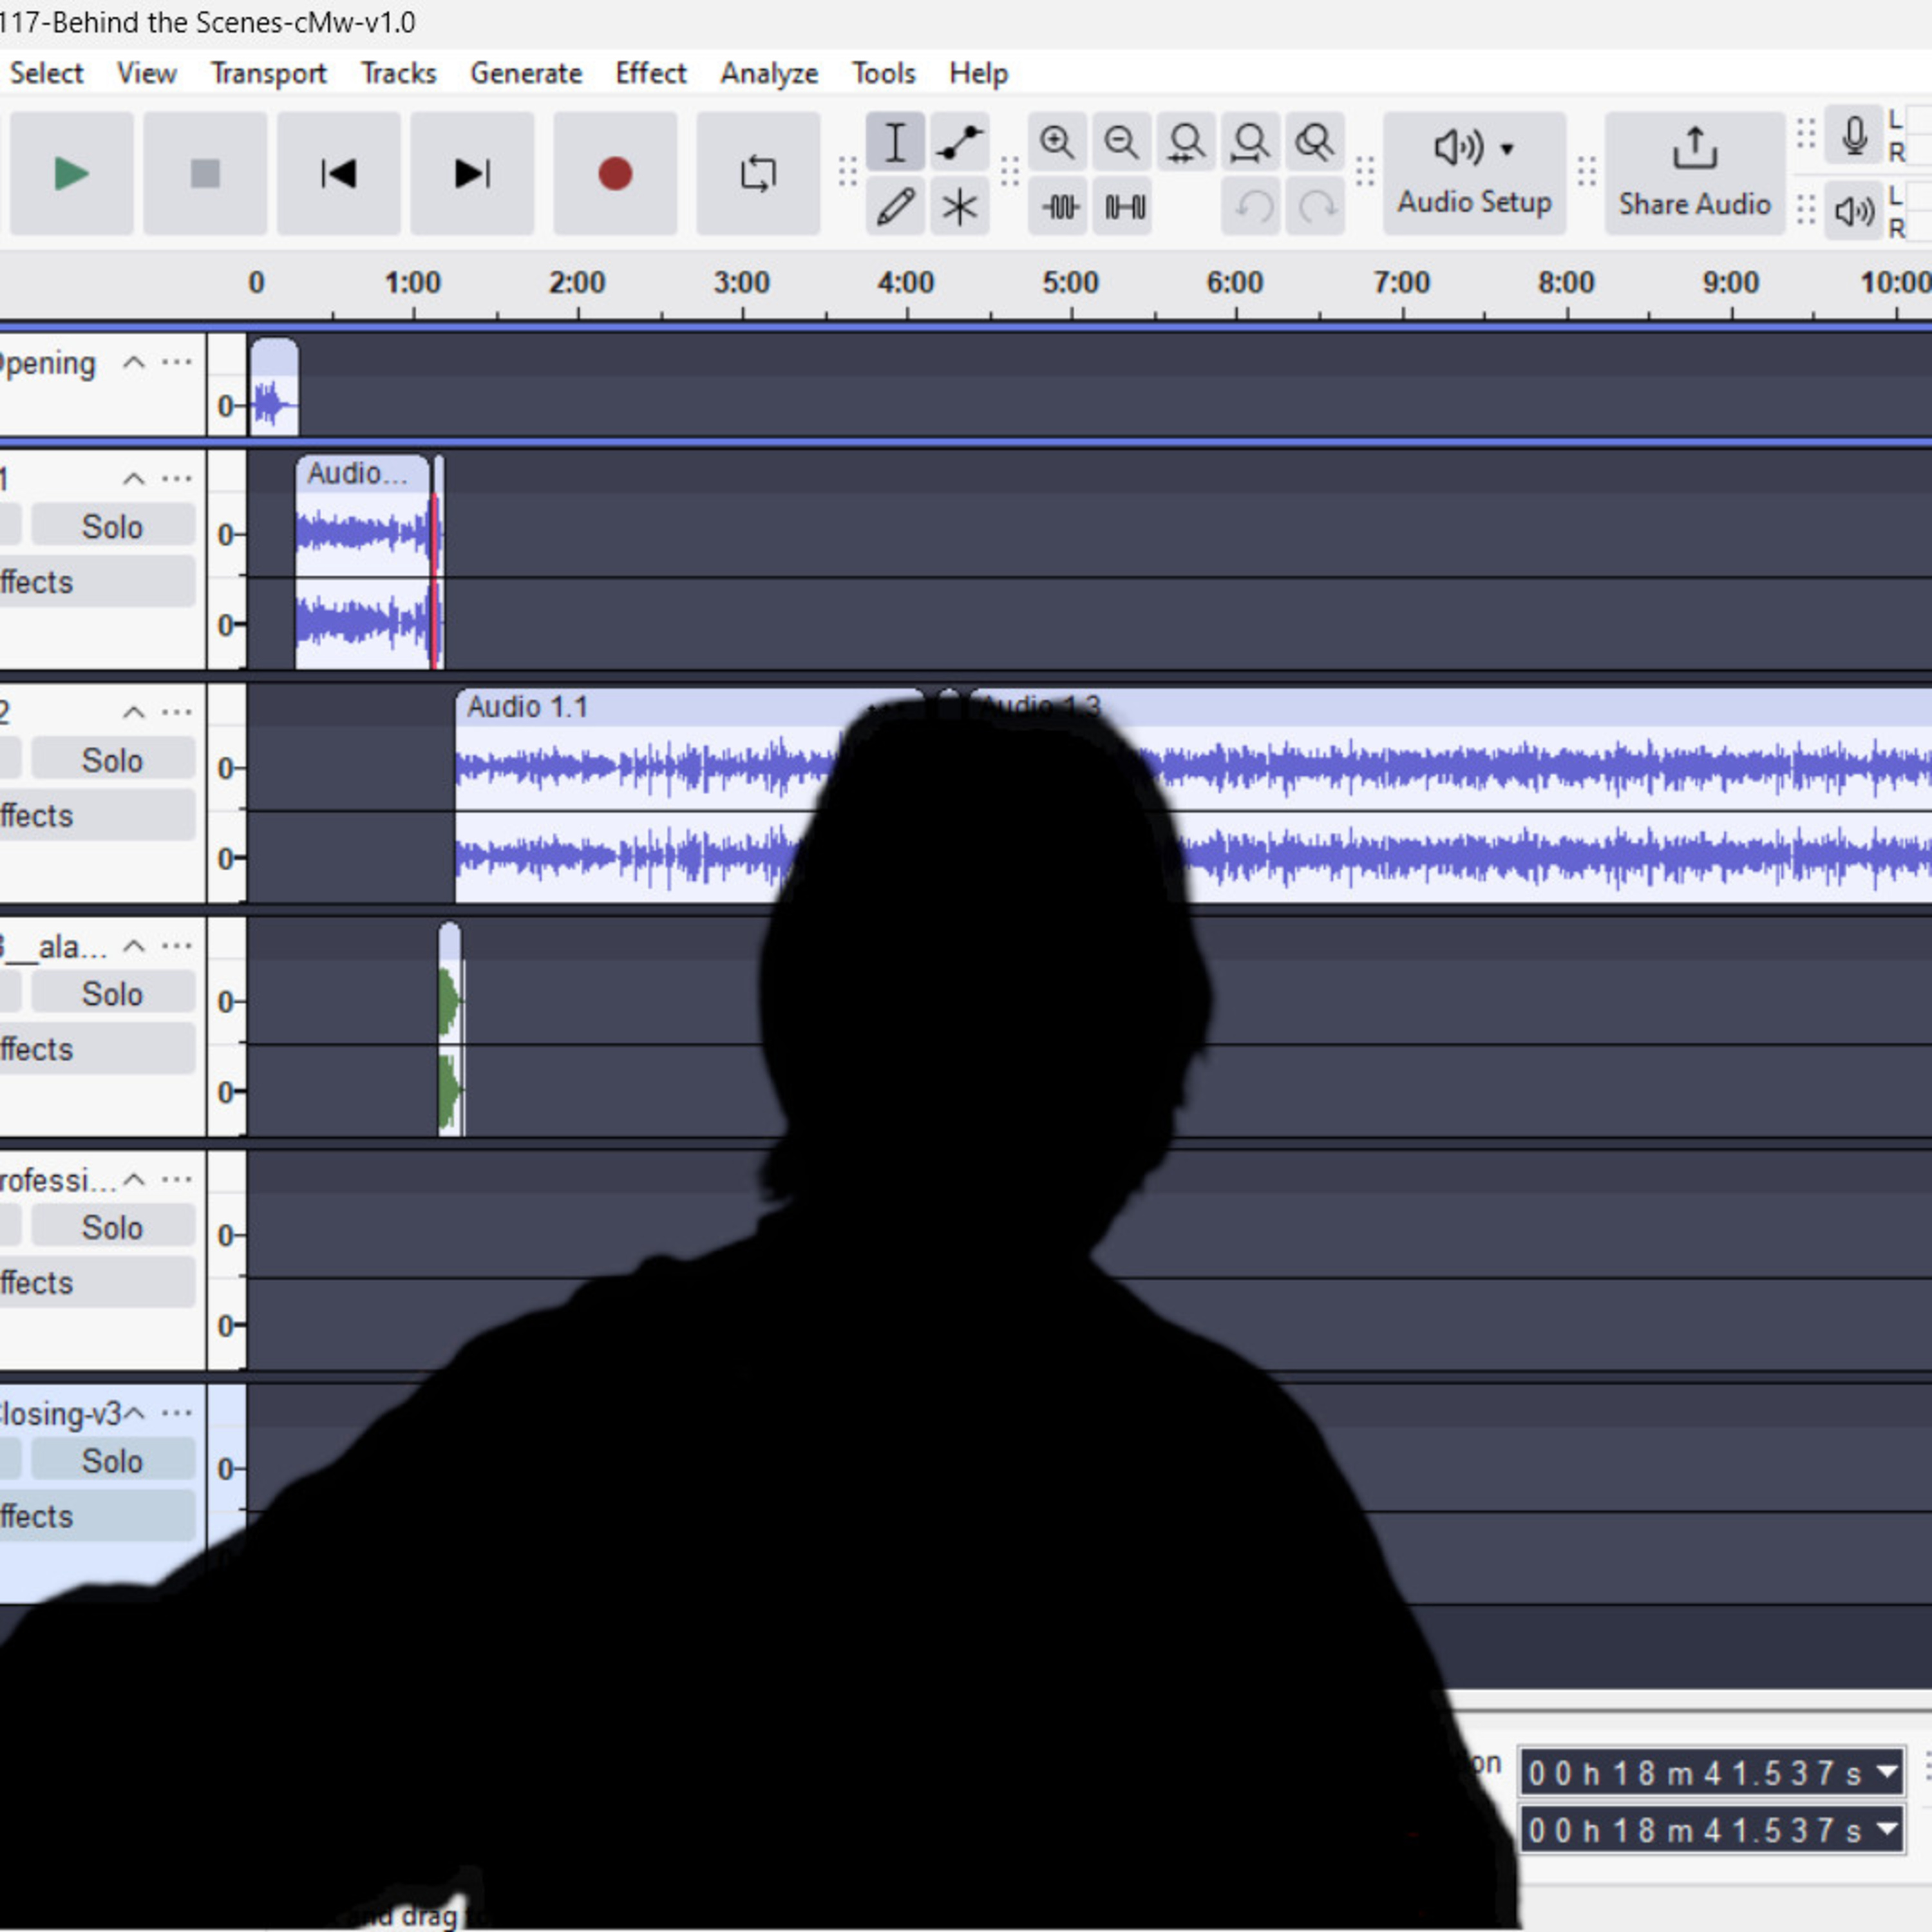Skip to start of project
Viewport: 1932px width, 1932px height.
point(338,174)
